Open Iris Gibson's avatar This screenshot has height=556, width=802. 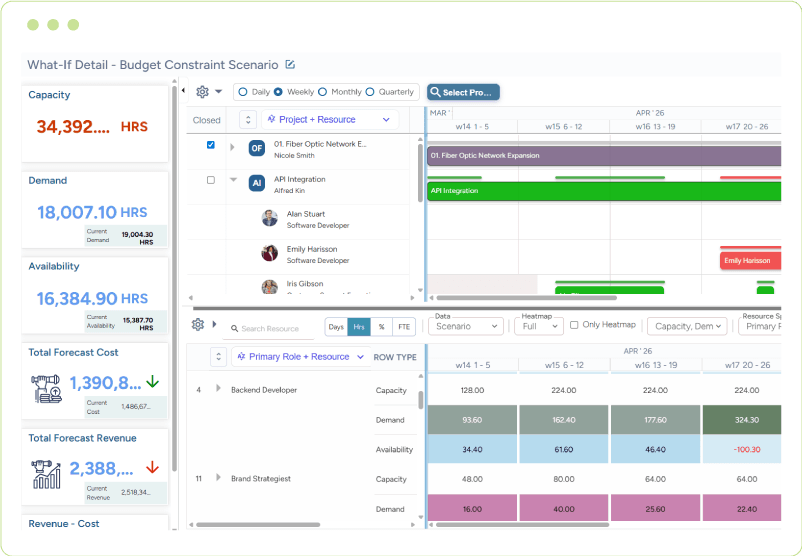click(x=270, y=287)
